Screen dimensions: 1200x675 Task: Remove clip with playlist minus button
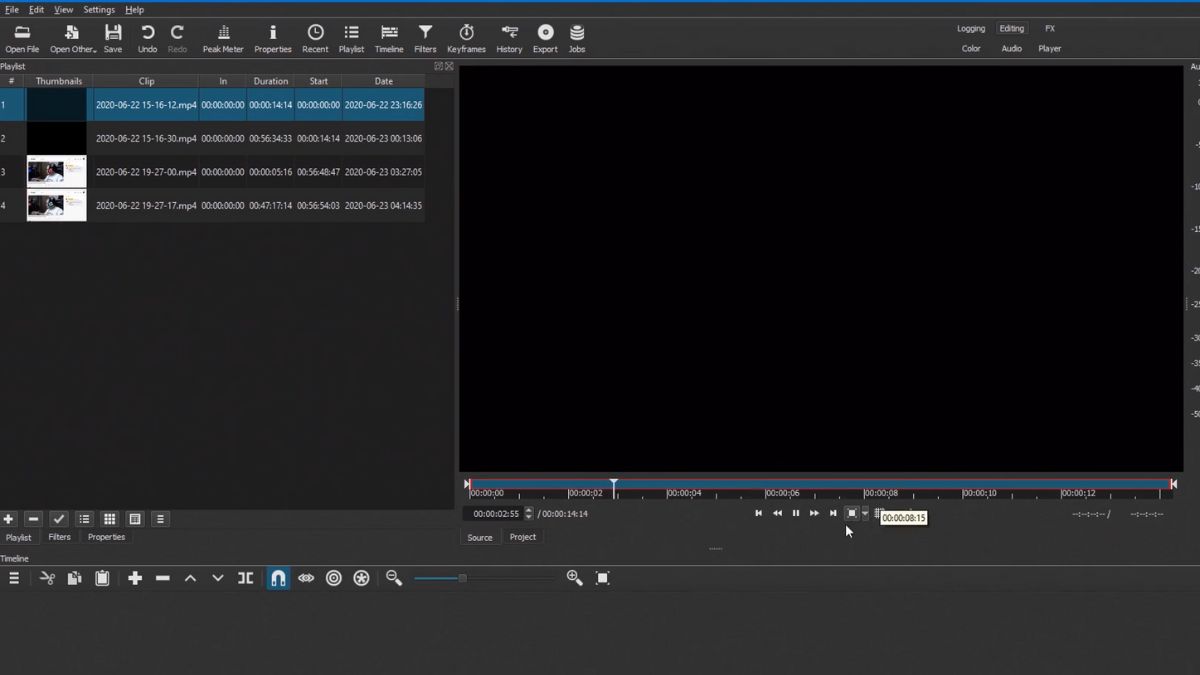click(33, 519)
